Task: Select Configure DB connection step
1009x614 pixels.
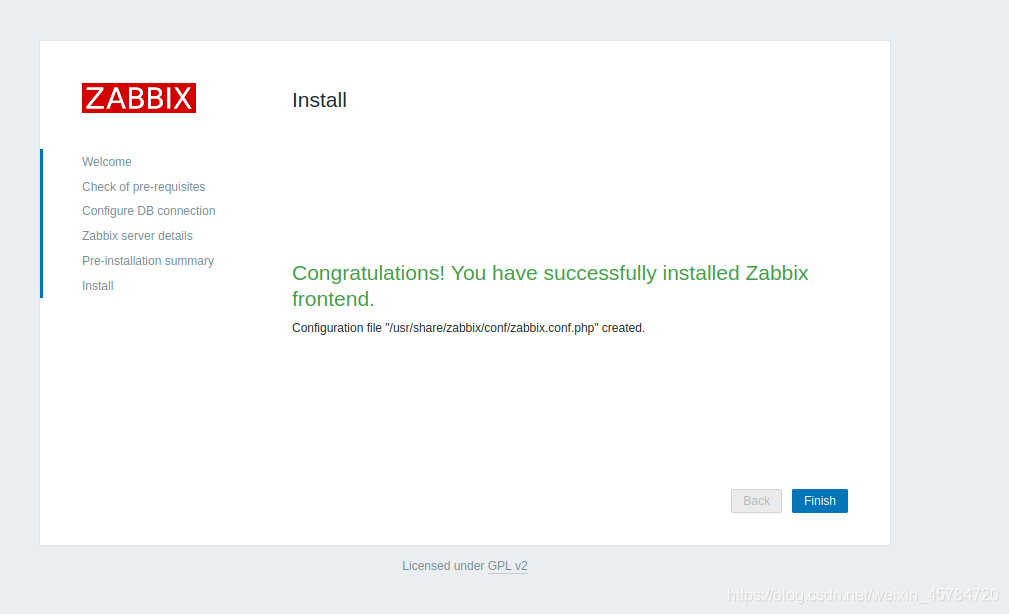Action: (x=148, y=210)
